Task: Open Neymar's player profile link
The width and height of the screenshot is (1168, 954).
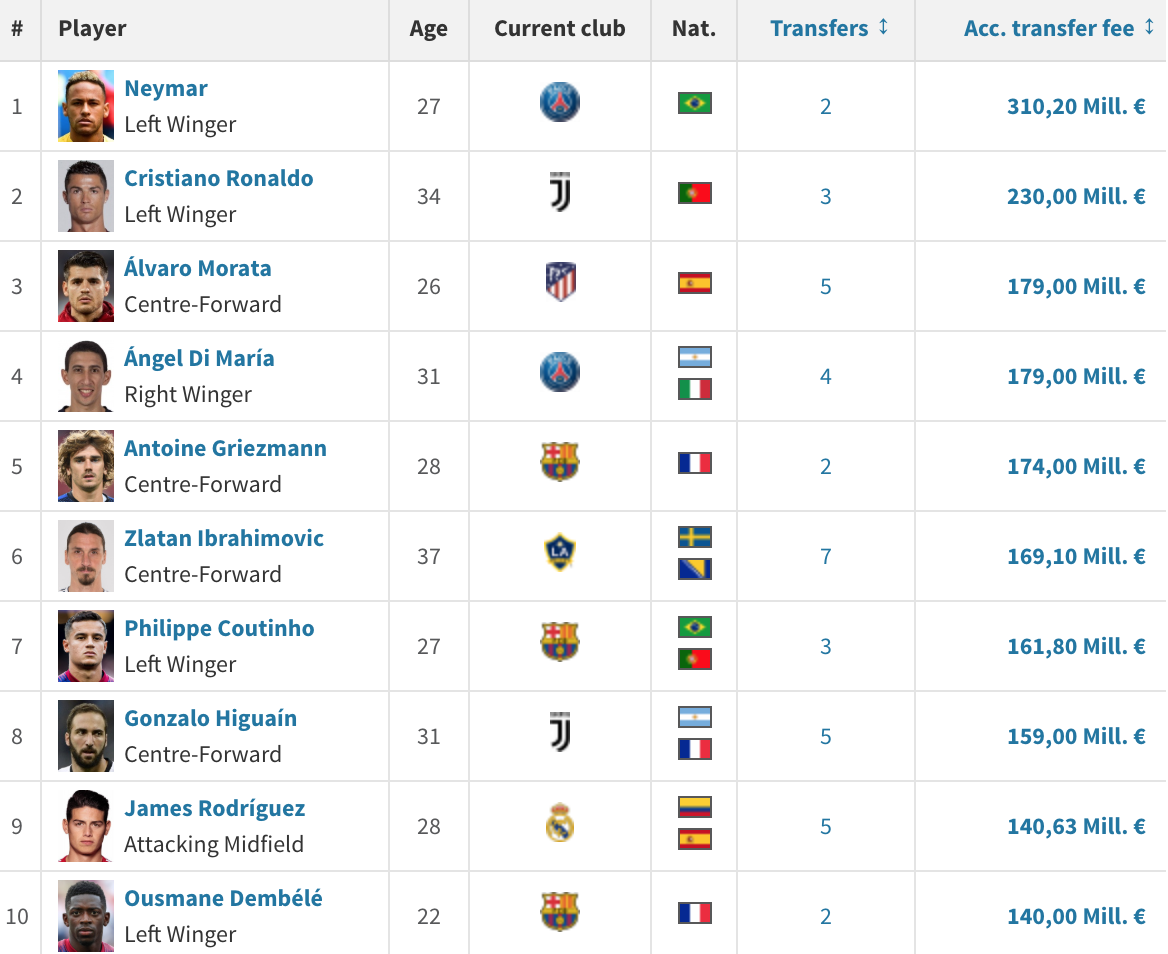Action: [166, 88]
